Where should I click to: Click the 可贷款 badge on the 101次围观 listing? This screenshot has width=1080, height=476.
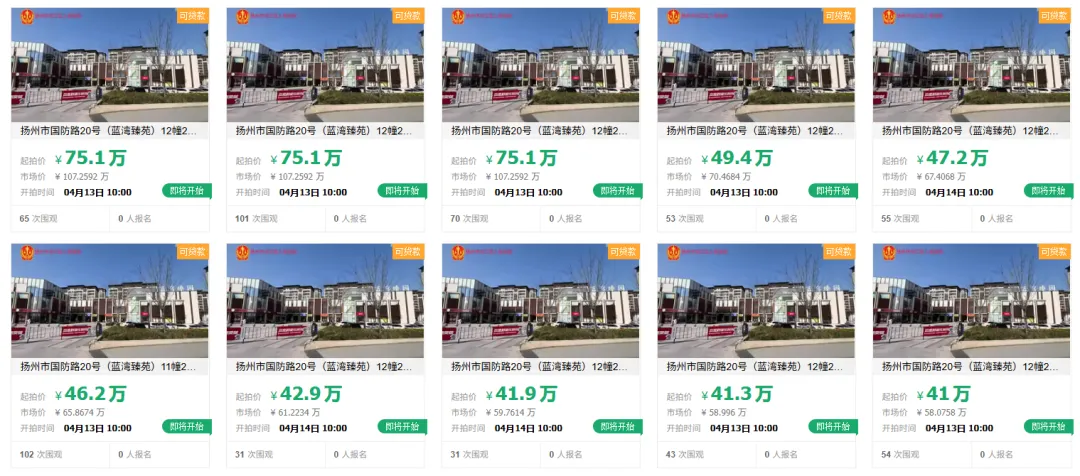[x=408, y=16]
